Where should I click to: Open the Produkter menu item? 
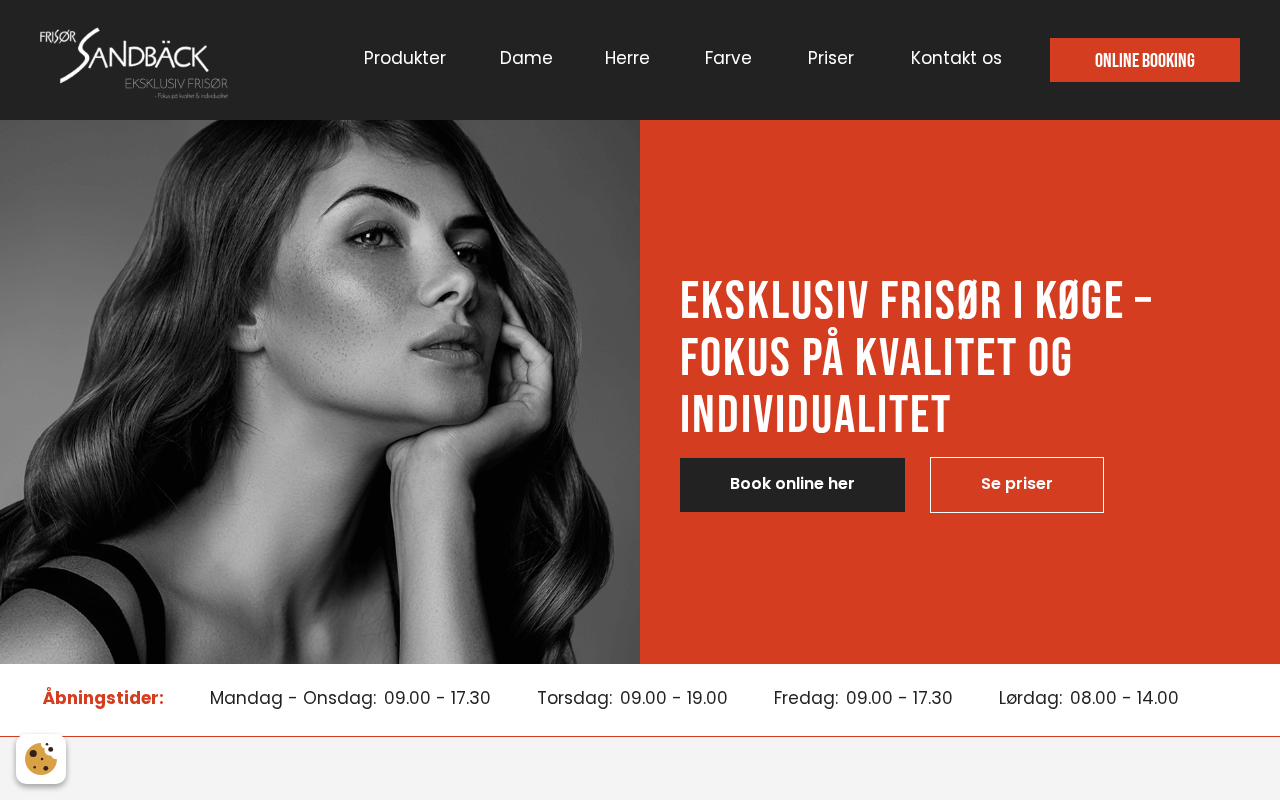click(x=405, y=58)
